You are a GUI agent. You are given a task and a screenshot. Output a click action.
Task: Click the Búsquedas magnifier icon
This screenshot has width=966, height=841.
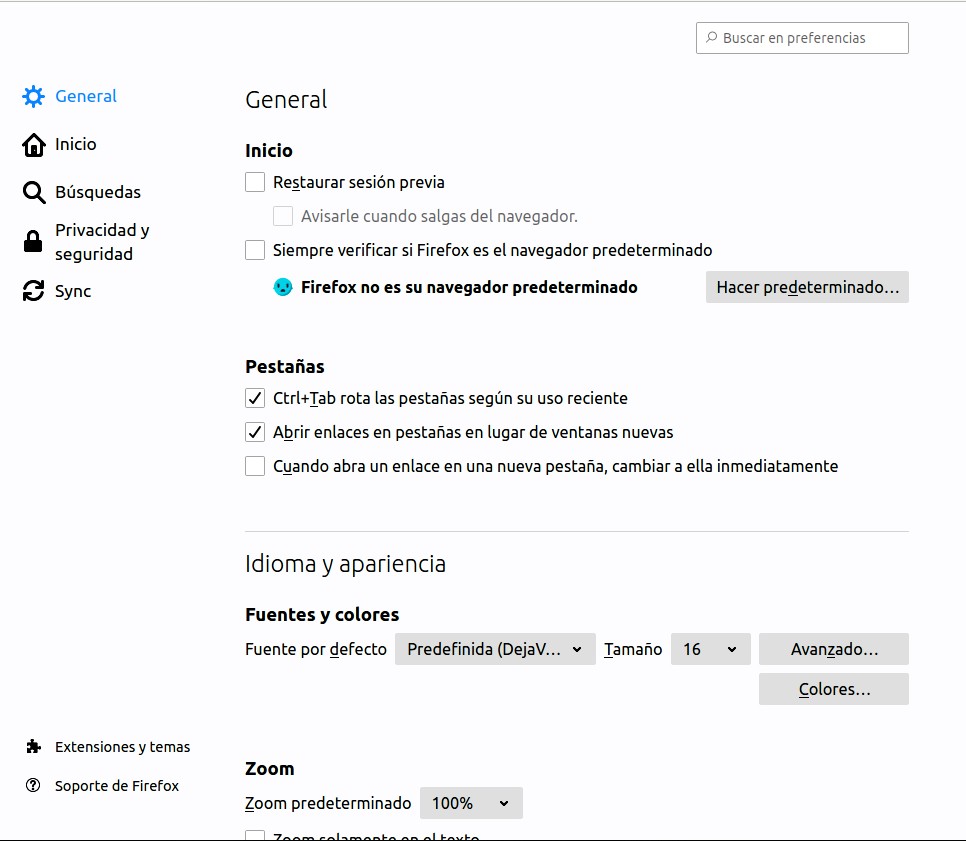33,192
